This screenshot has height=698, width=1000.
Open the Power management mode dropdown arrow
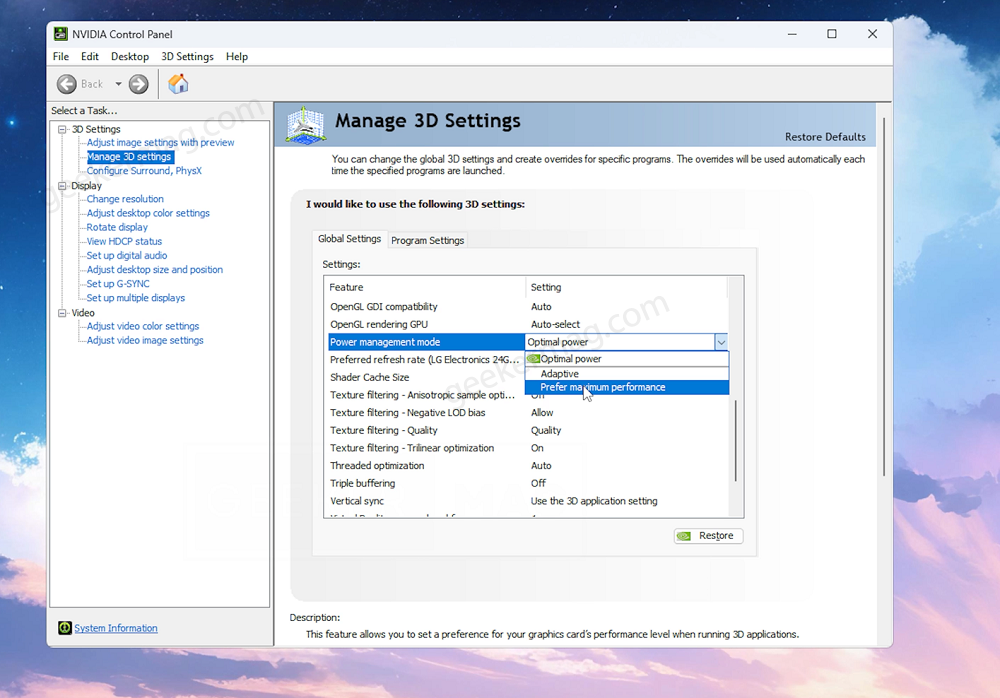pos(721,342)
